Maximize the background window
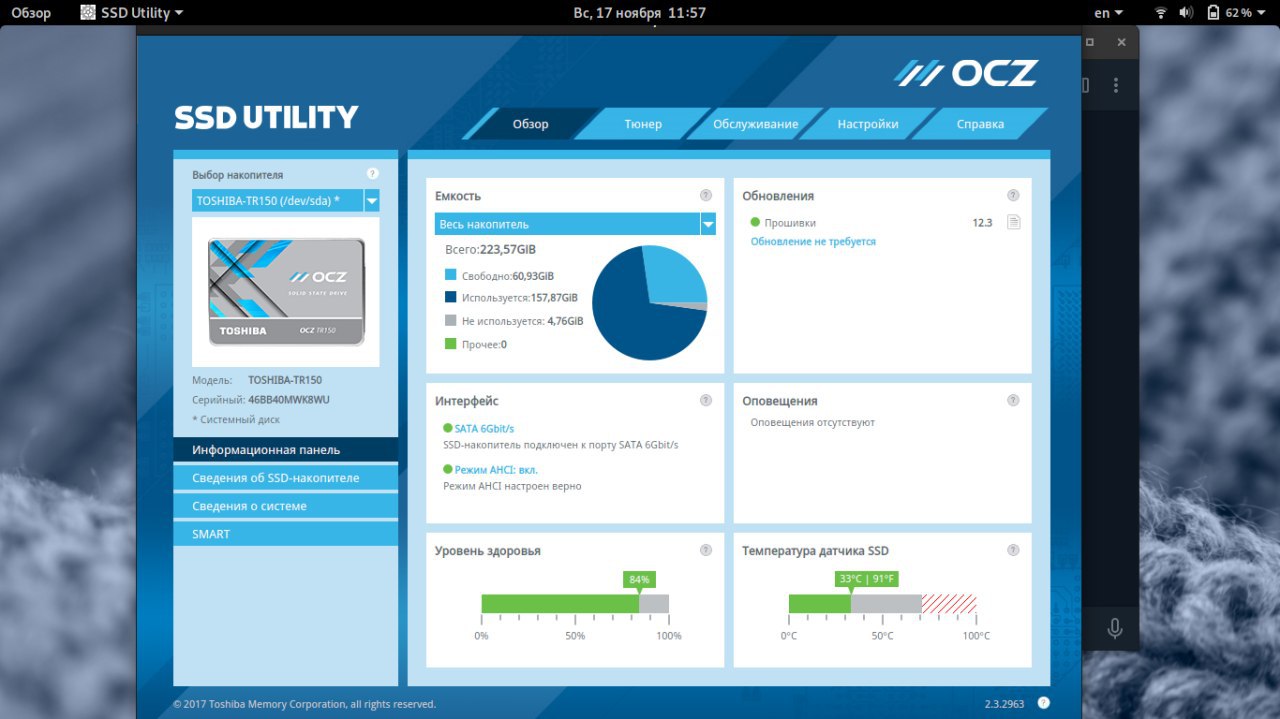Image resolution: width=1280 pixels, height=719 pixels. coord(1089,42)
